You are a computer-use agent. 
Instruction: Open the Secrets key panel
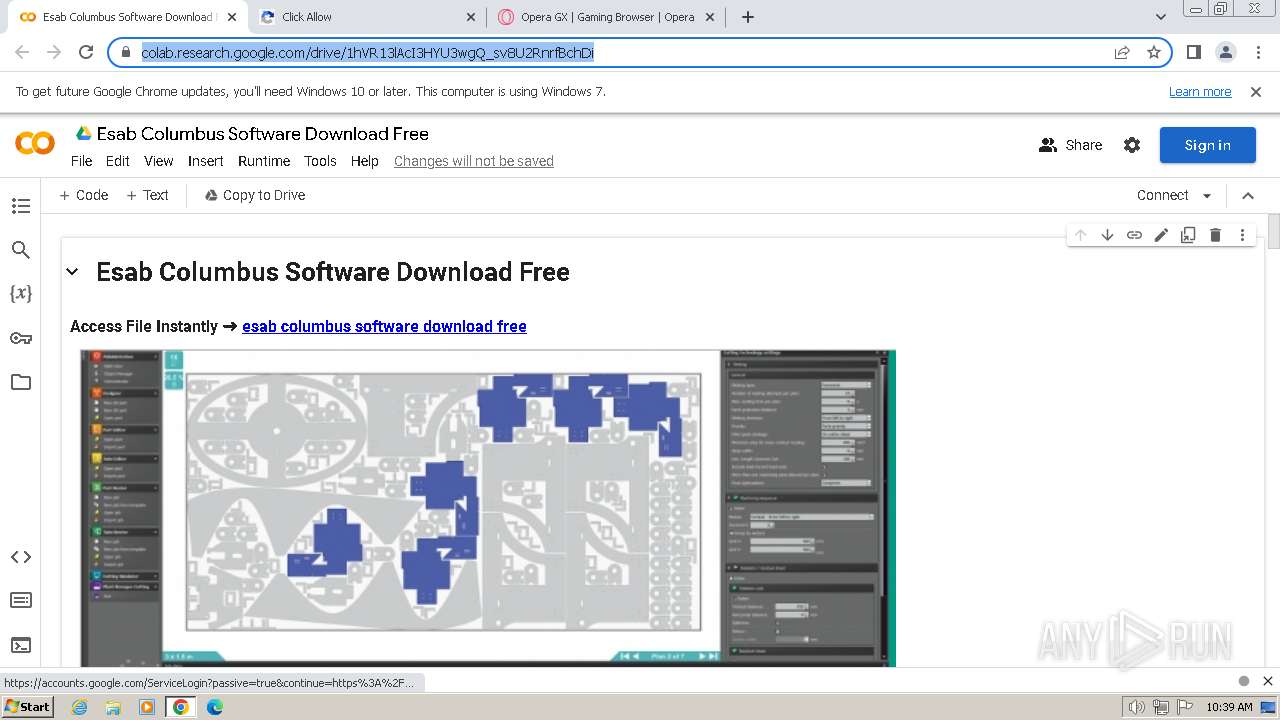pos(20,338)
